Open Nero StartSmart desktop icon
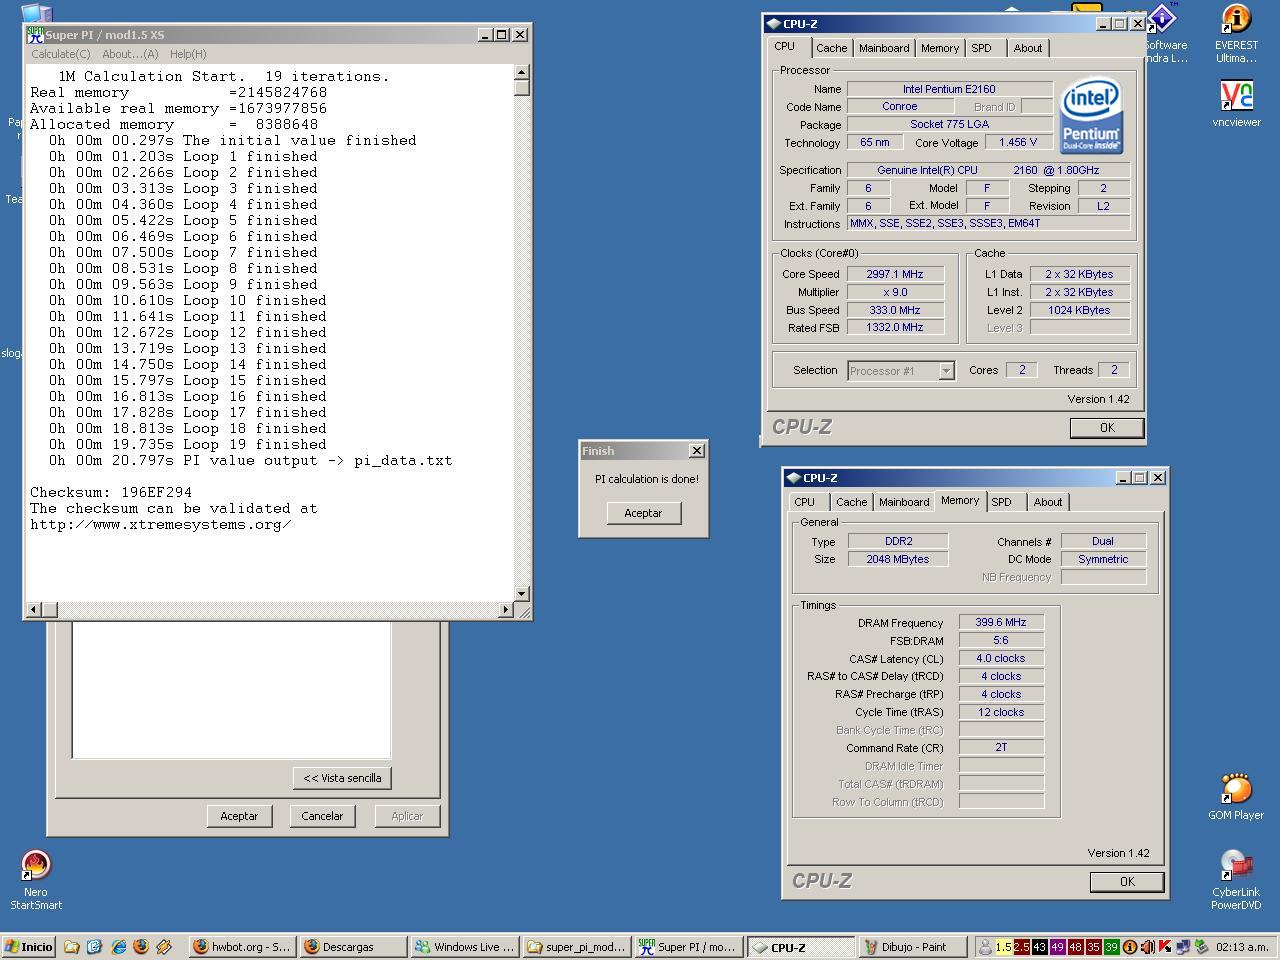1280x960 pixels. (36, 880)
